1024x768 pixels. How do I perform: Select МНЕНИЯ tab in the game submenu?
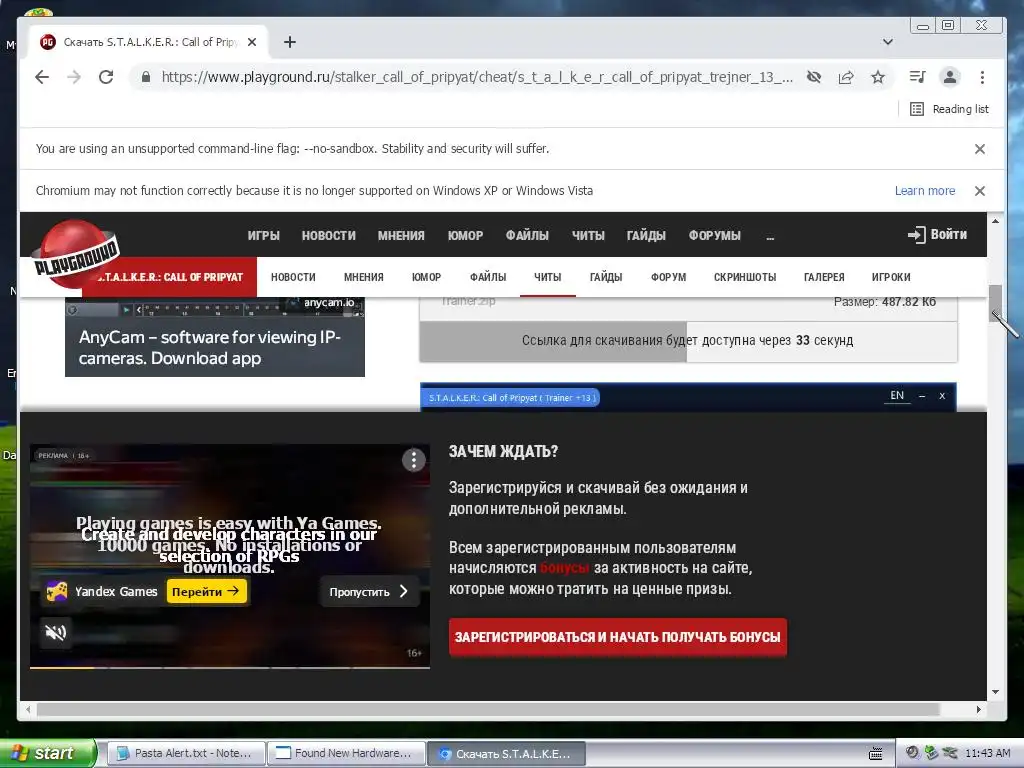[364, 277]
